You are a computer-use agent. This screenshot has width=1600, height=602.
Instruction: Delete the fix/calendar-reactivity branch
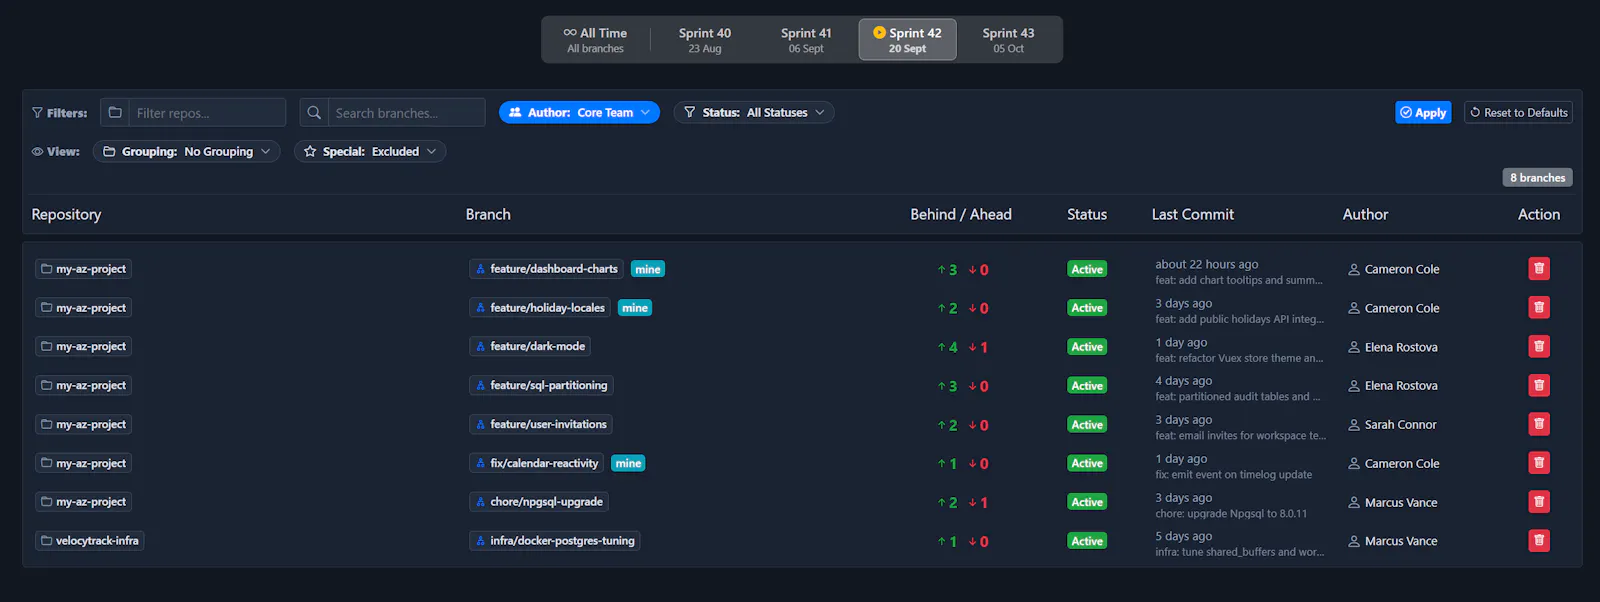[x=1539, y=463]
